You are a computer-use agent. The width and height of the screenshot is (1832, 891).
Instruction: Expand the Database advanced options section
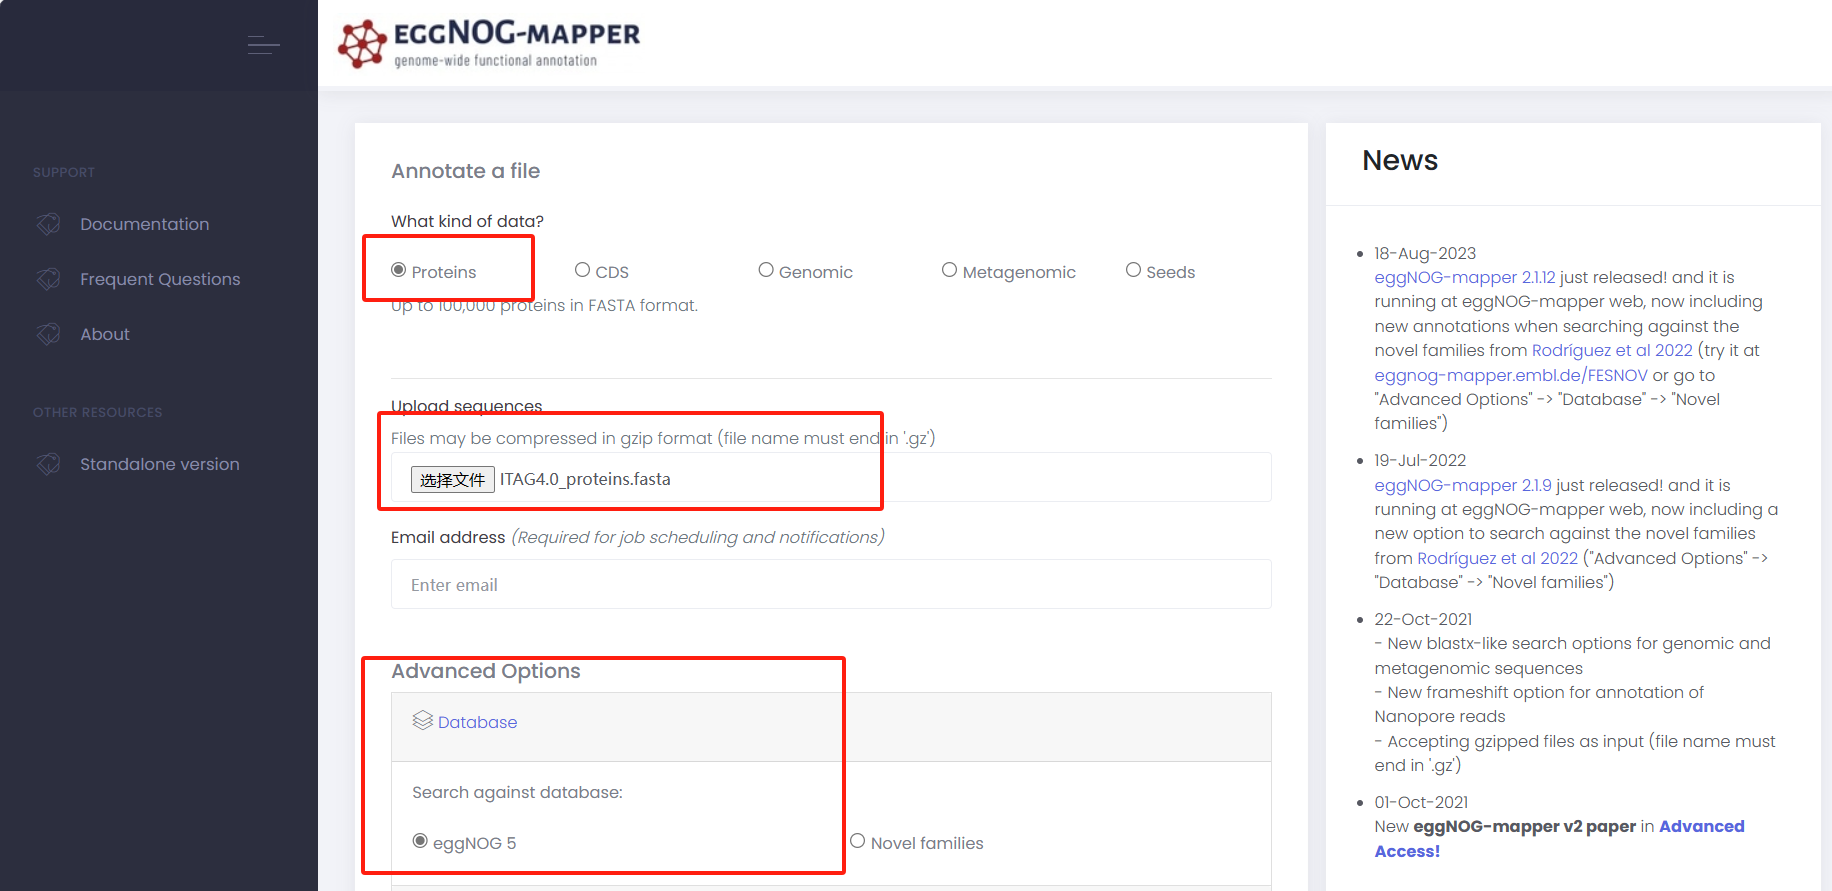(x=477, y=722)
